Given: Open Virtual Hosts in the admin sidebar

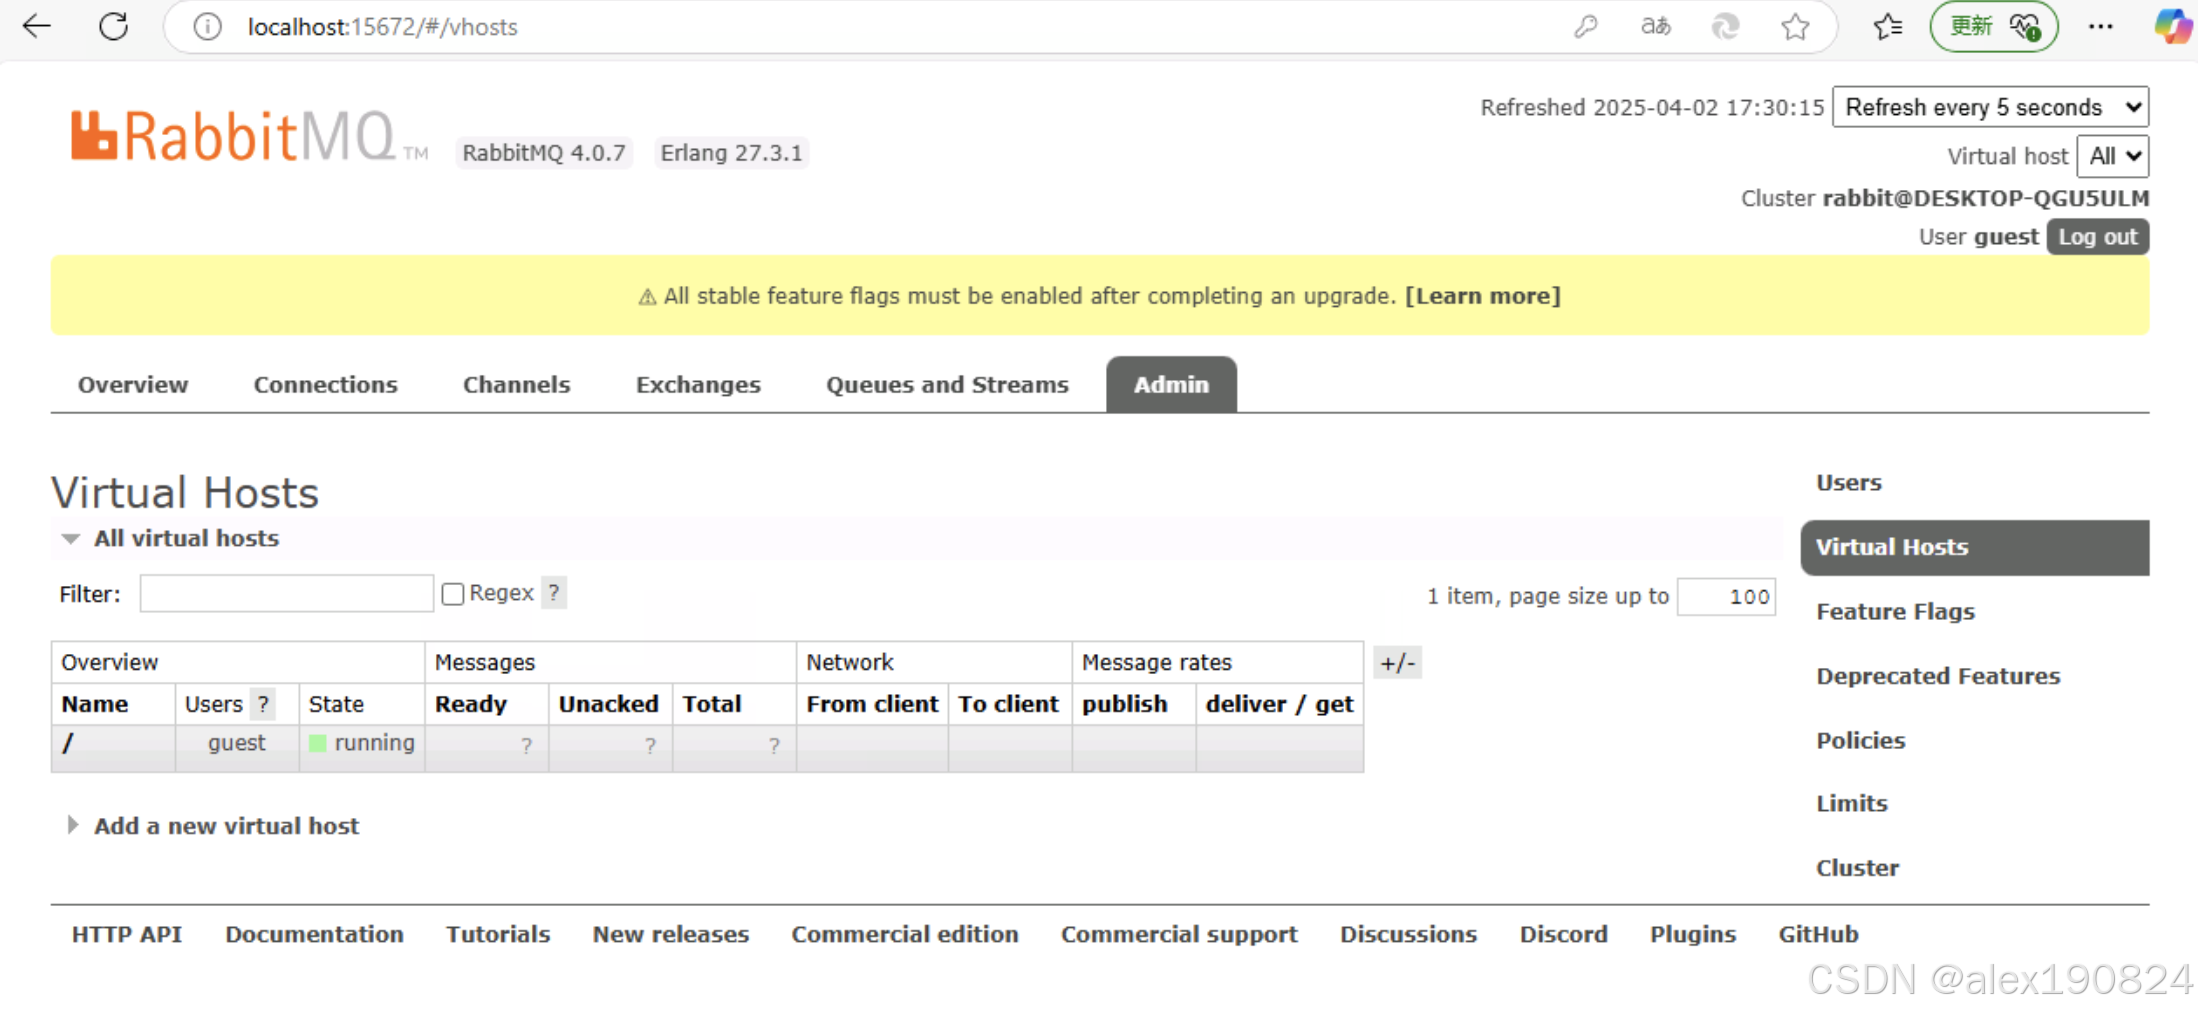Looking at the screenshot, I should tap(1975, 547).
